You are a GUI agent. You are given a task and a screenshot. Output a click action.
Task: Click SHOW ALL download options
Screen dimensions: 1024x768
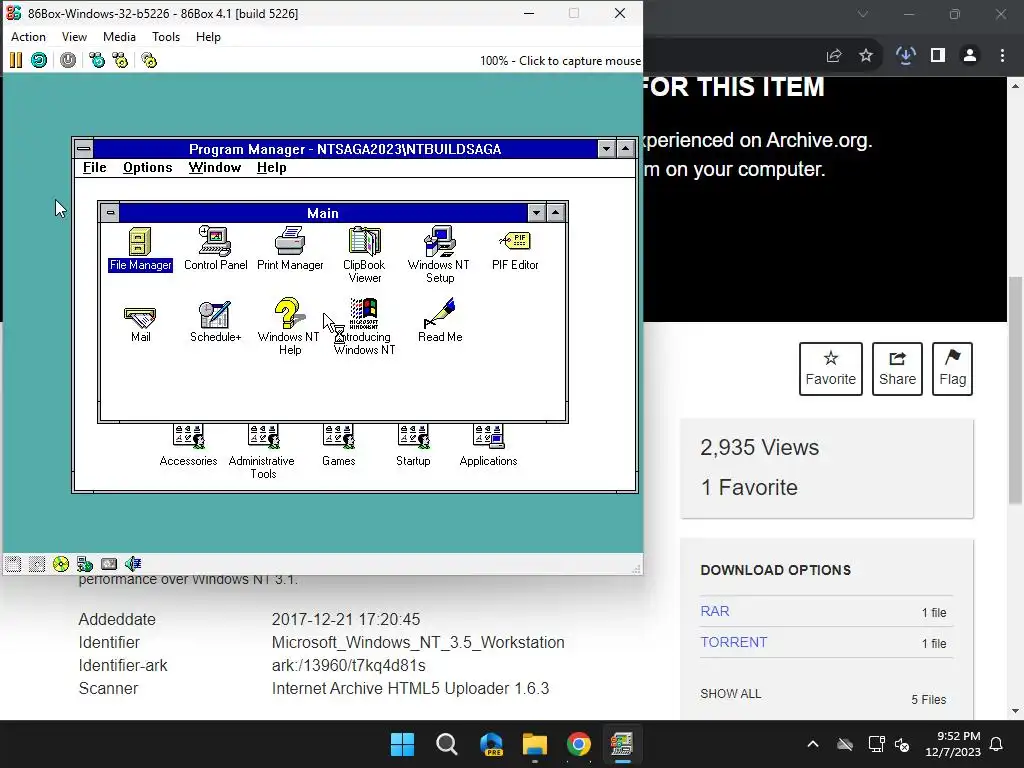[731, 694]
